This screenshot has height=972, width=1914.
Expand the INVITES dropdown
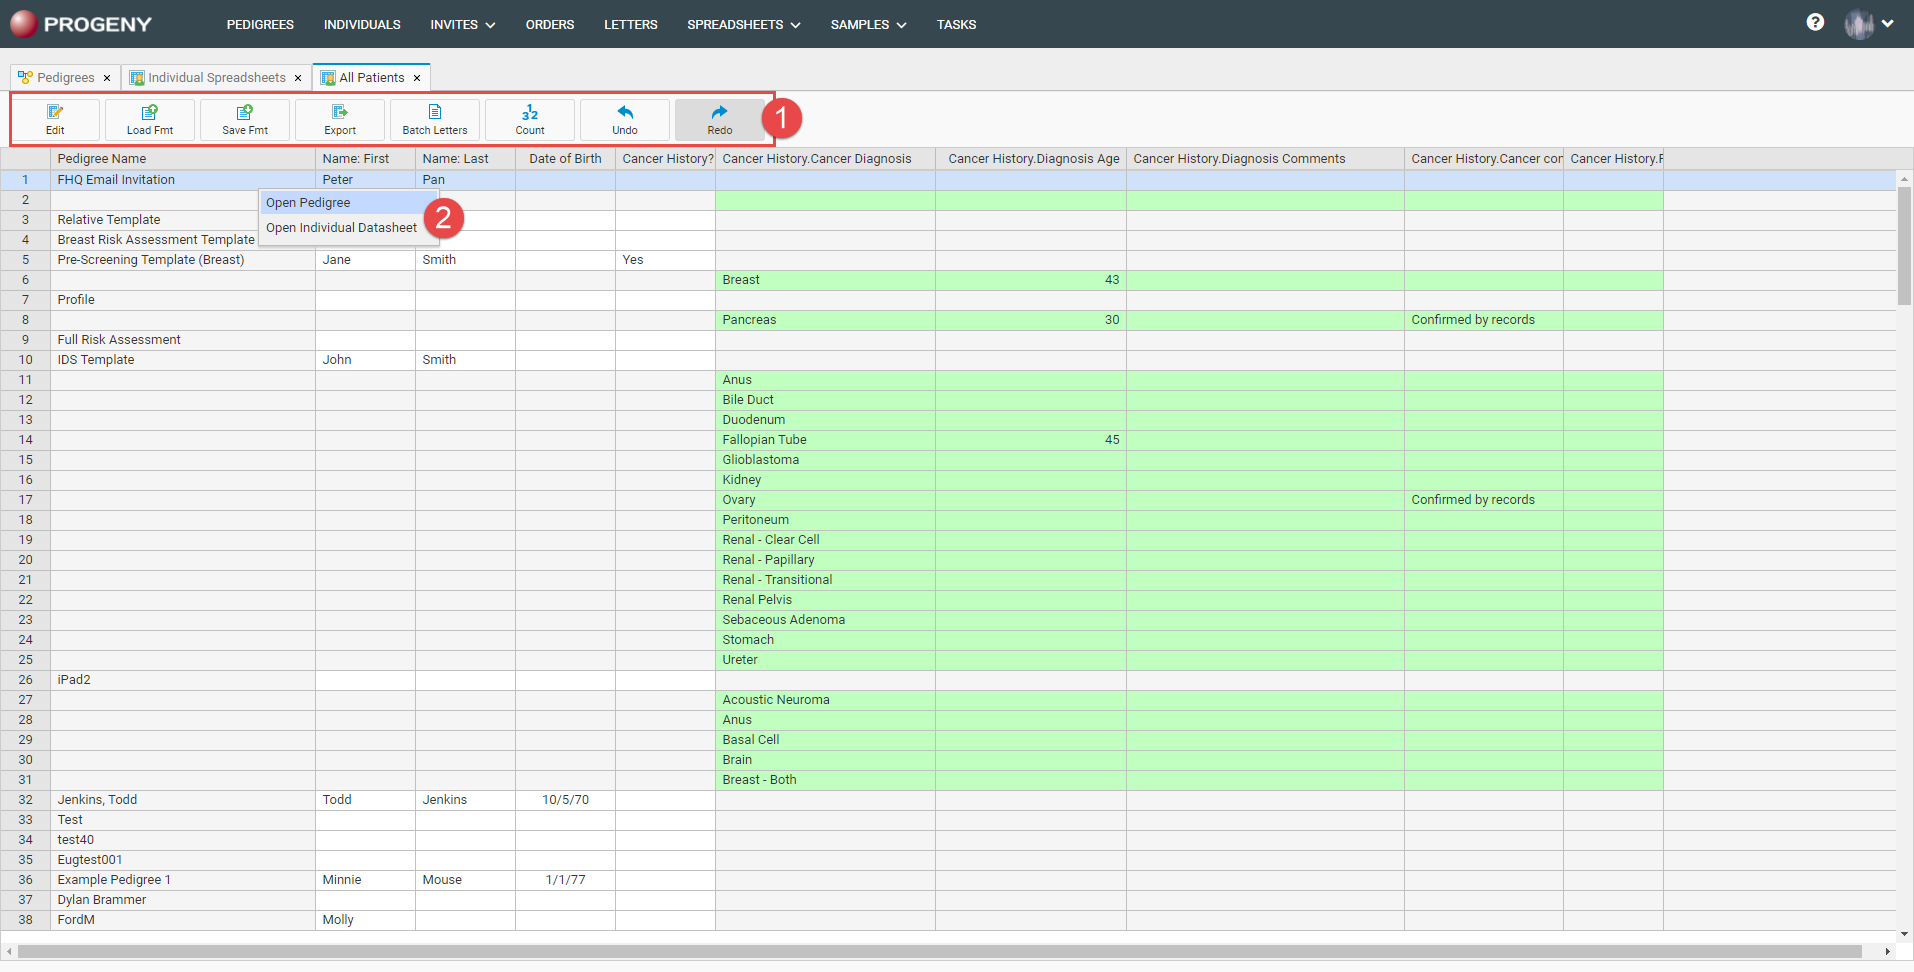coord(461,24)
